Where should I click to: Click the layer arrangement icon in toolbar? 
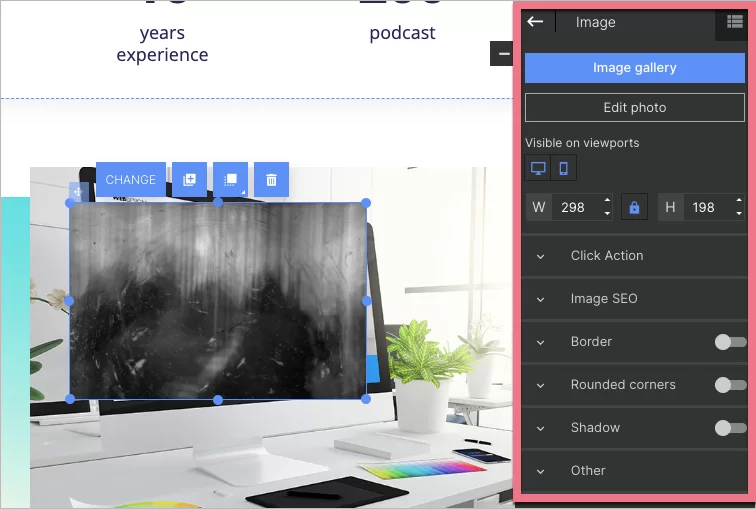tap(230, 180)
